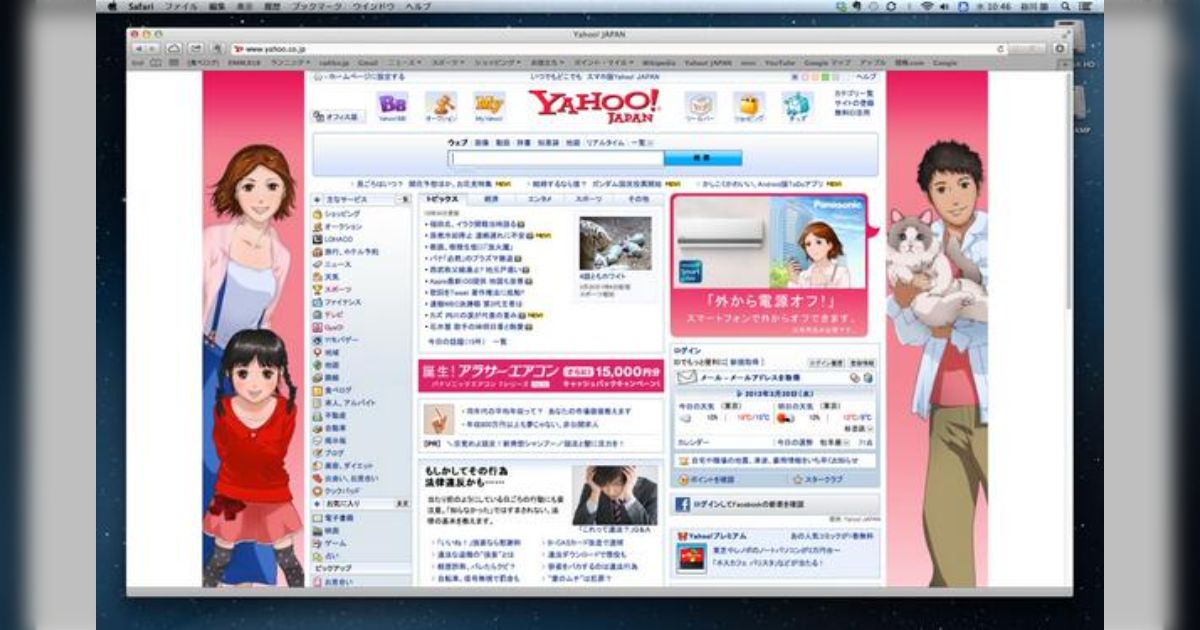Open the ファイナンス link in services list
Image resolution: width=1200 pixels, height=630 pixels.
tap(342, 301)
